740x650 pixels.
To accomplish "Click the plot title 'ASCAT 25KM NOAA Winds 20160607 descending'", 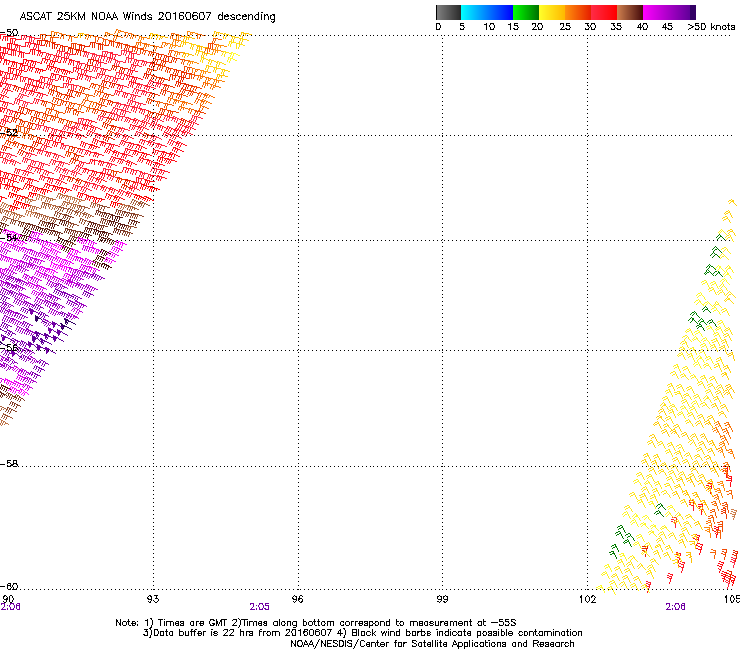I will click(147, 16).
